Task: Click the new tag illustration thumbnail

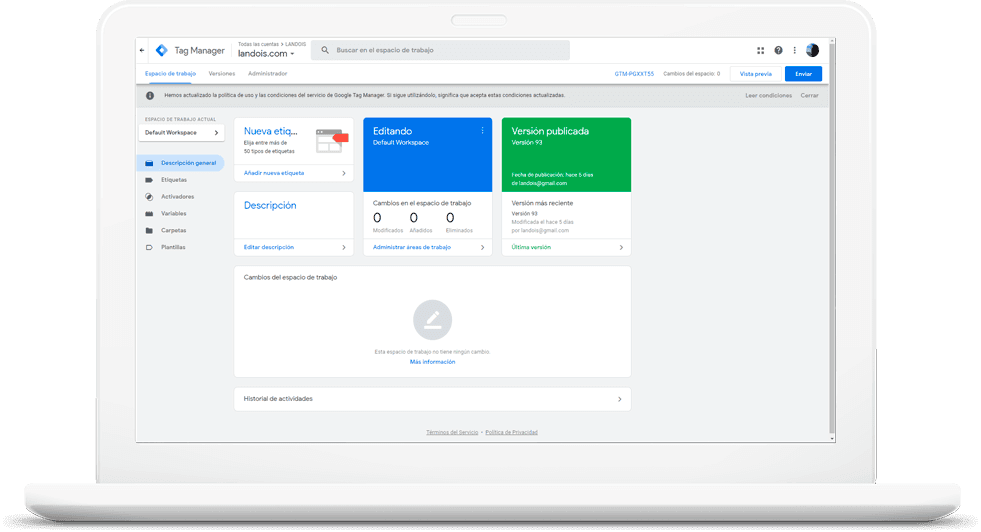Action: [332, 141]
